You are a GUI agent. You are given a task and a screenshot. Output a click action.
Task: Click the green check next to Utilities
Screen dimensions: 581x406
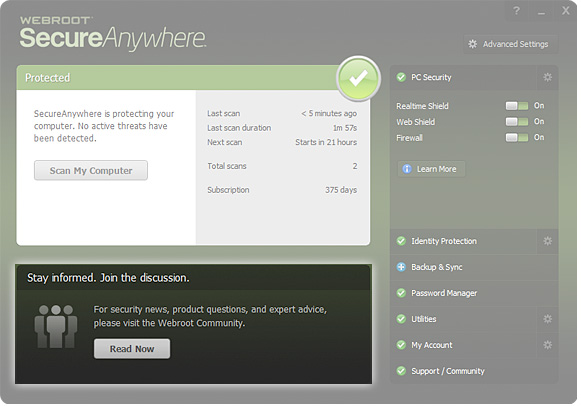click(x=401, y=319)
